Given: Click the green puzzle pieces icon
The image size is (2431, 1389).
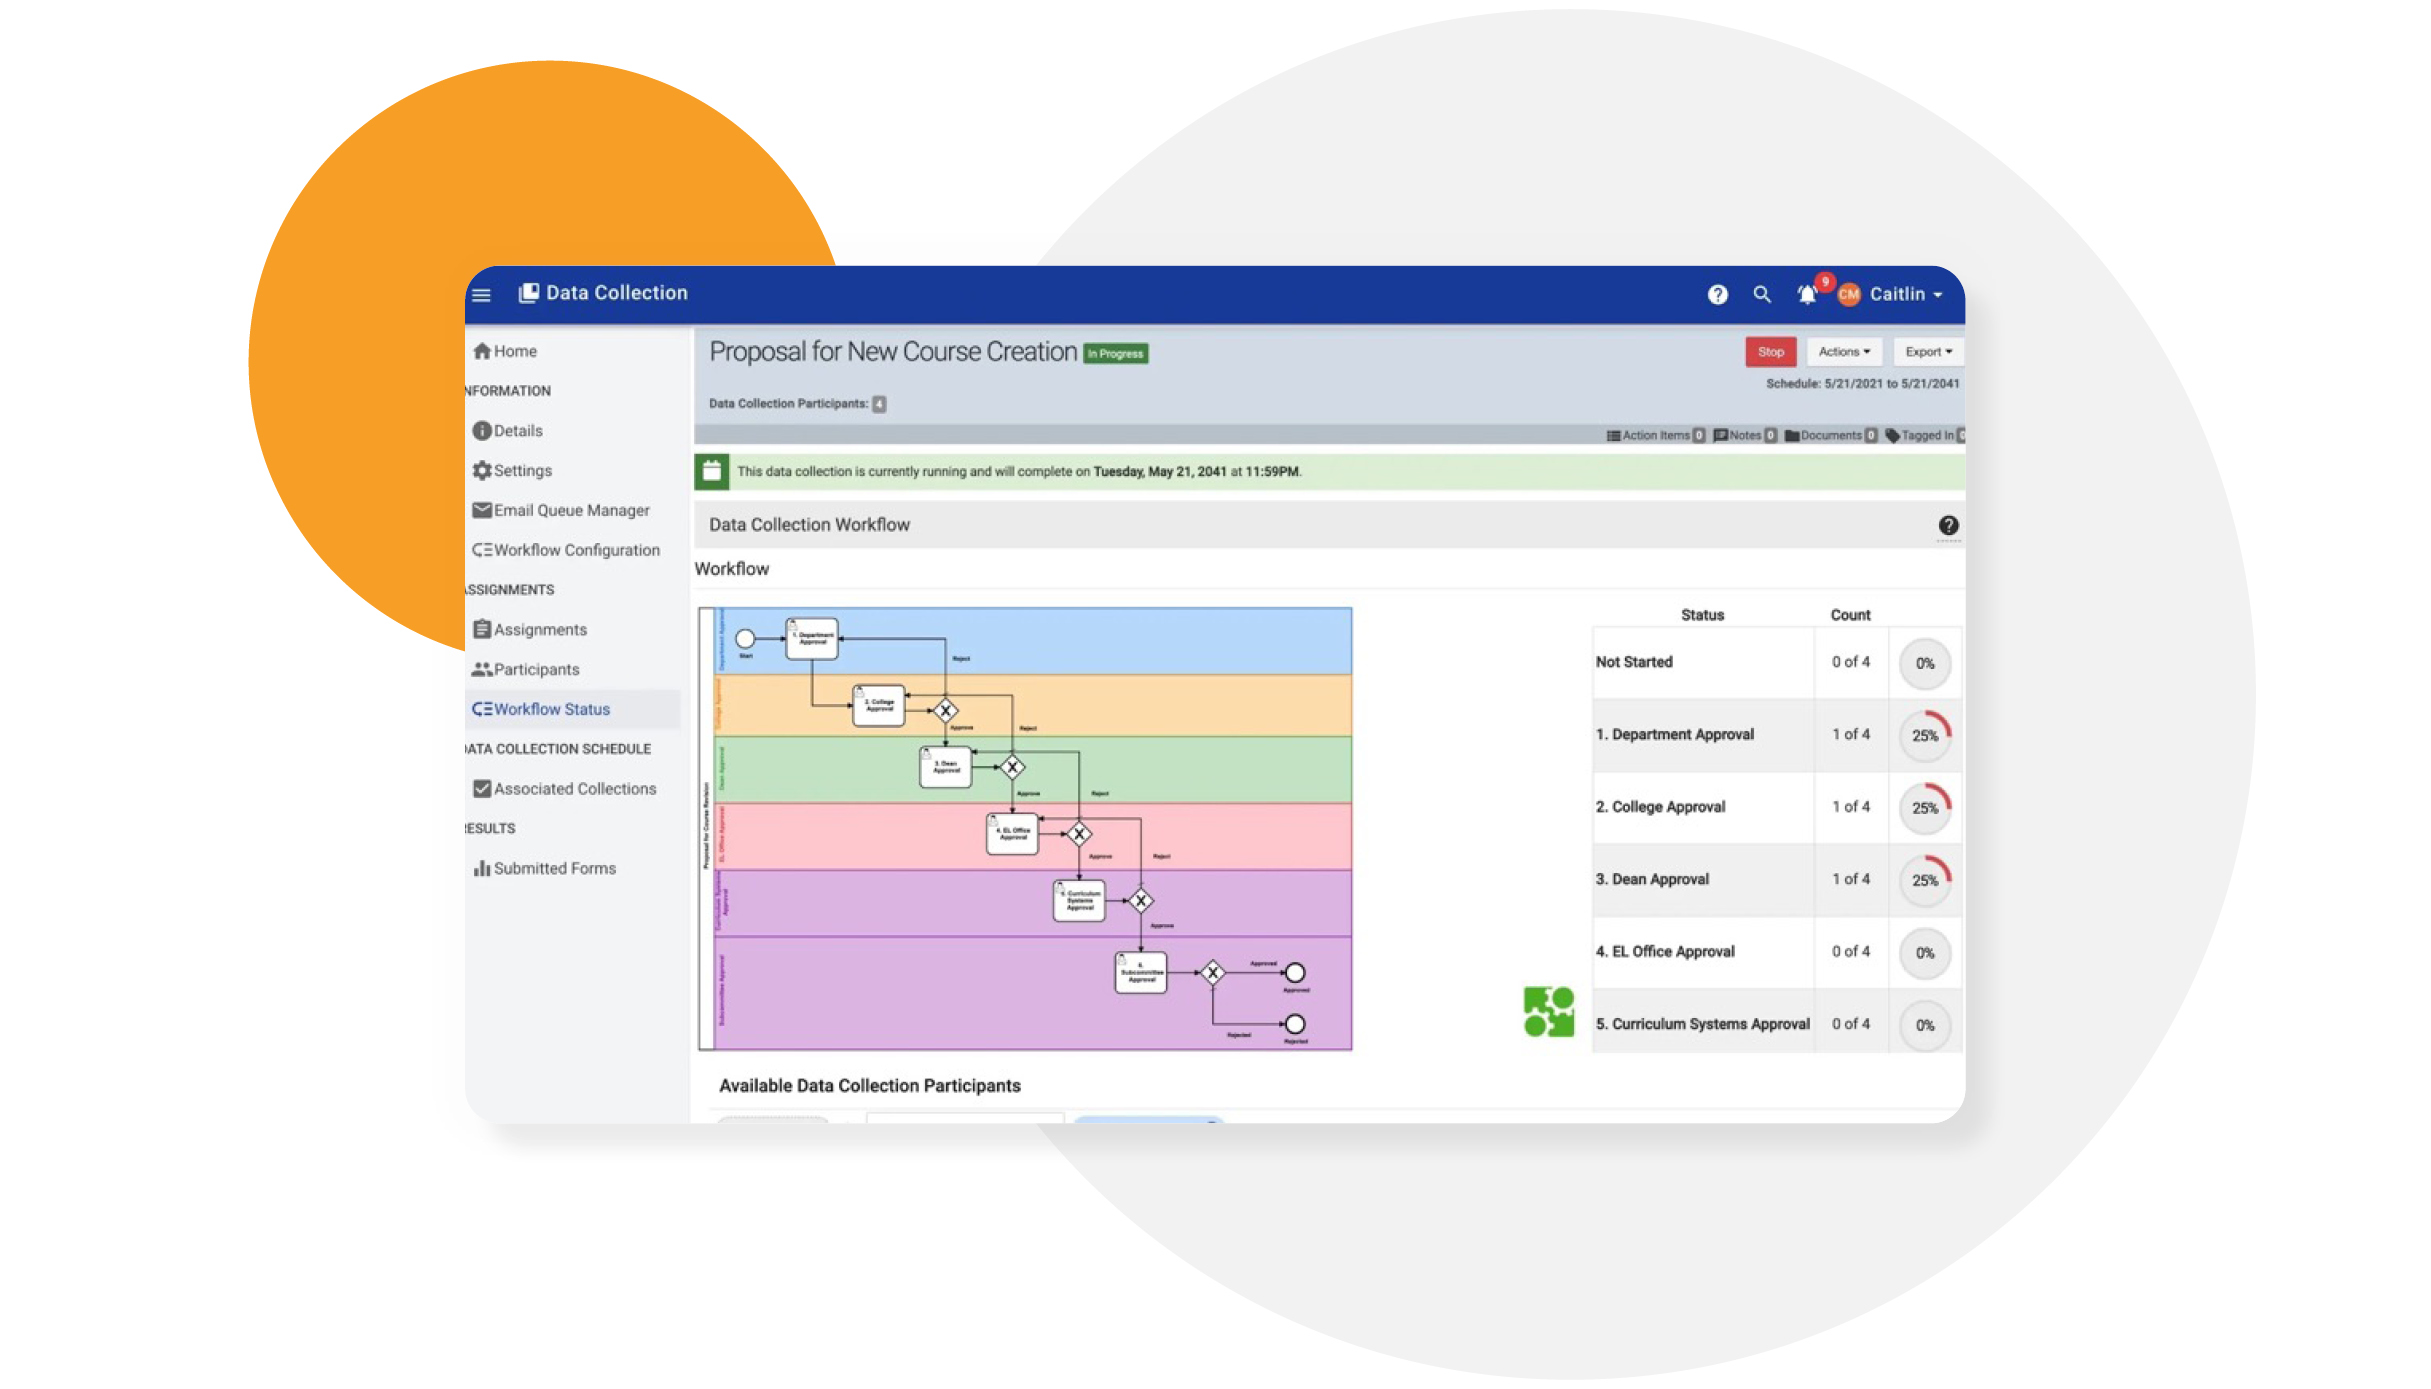Looking at the screenshot, I should click(1549, 1012).
